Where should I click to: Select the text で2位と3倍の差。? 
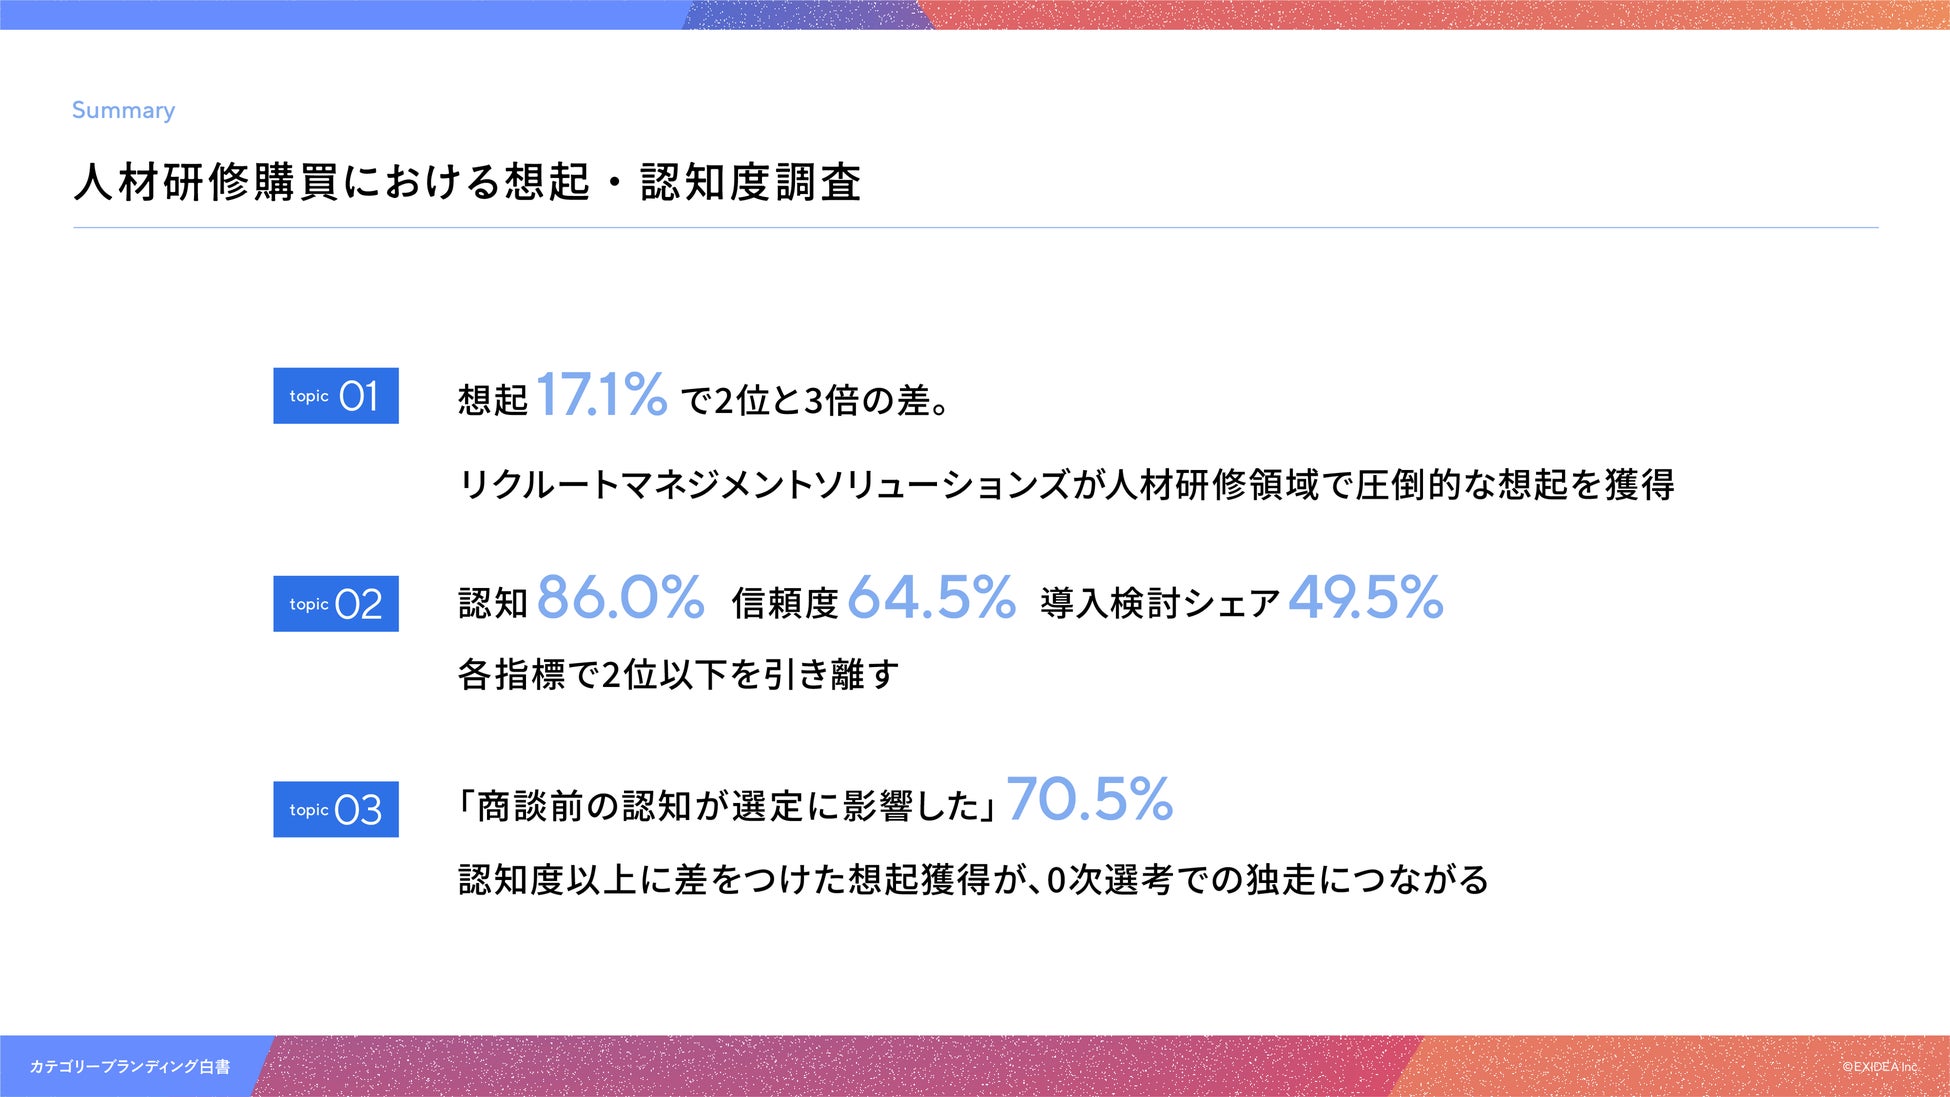(x=815, y=401)
